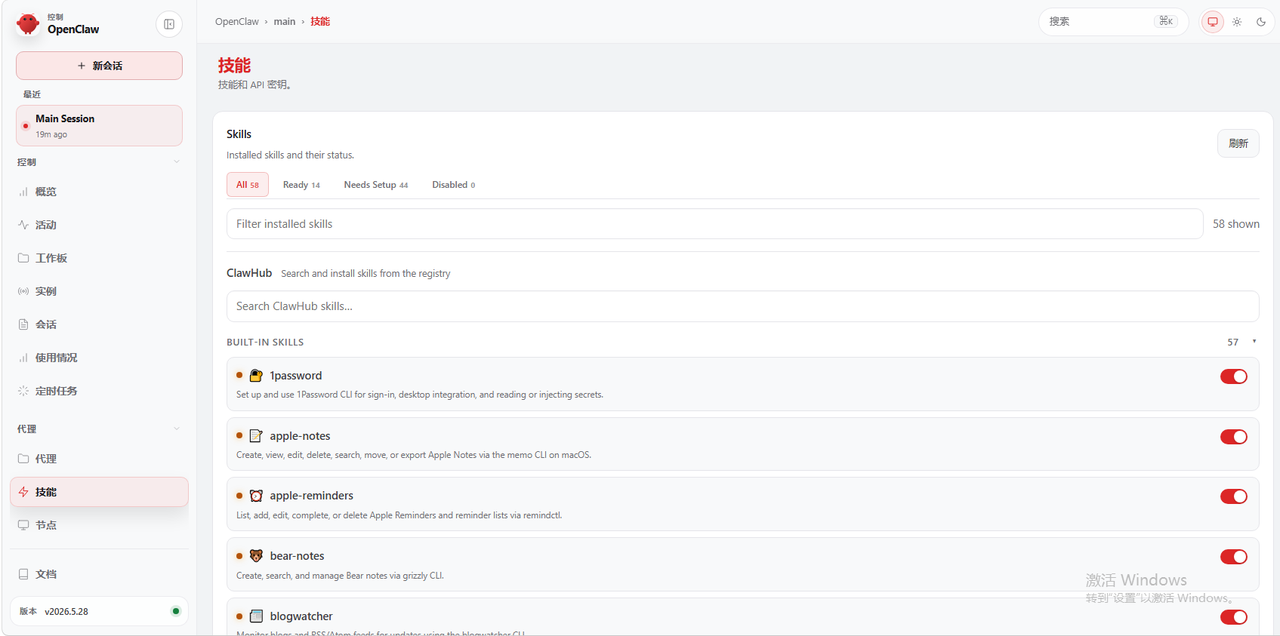1280x636 pixels.
Task: Click the version v2026.5.28 label
Action: pos(66,611)
